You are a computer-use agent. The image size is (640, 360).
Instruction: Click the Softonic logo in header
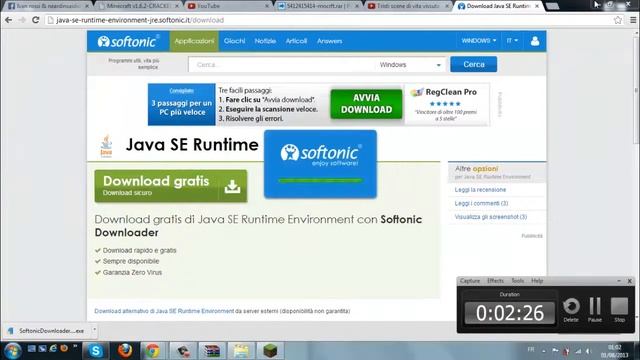[128, 41]
